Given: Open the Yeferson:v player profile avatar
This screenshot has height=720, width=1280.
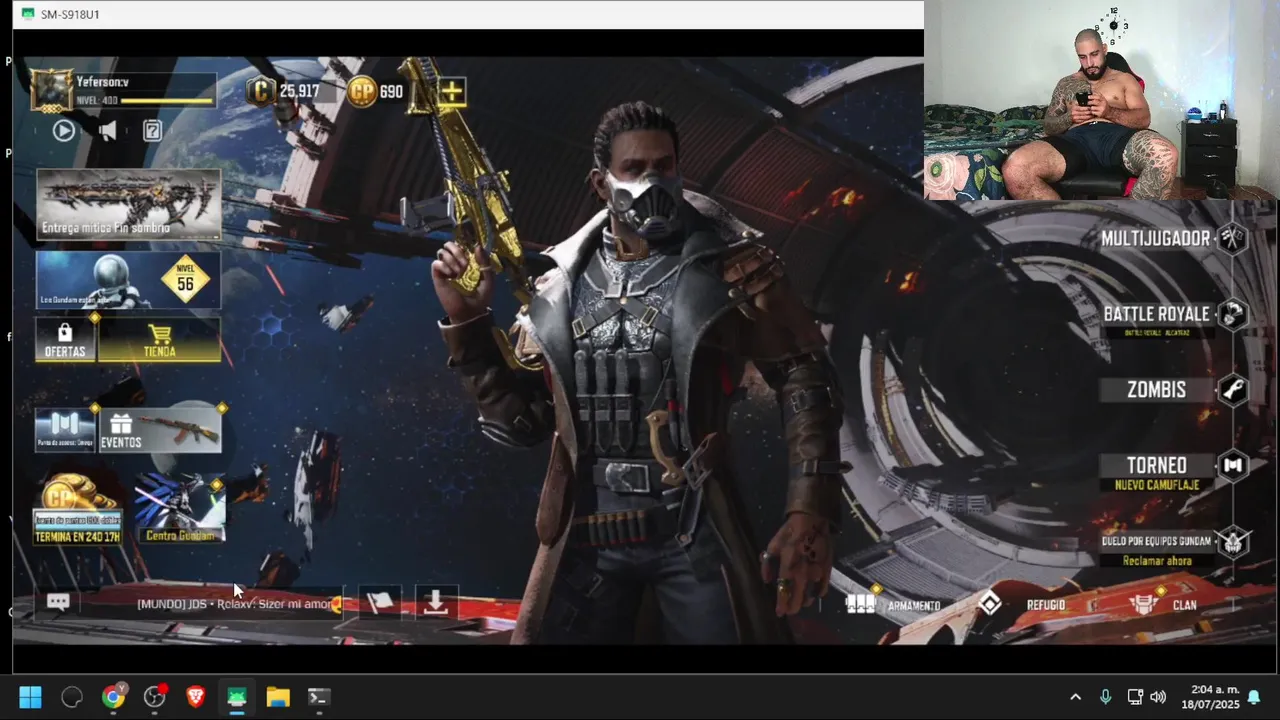Looking at the screenshot, I should (x=51, y=91).
